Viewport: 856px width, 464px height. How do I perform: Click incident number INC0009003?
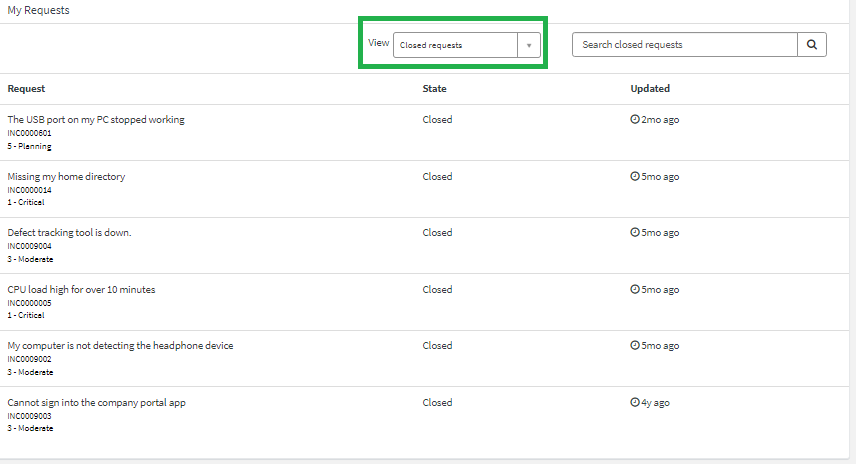click(x=29, y=416)
